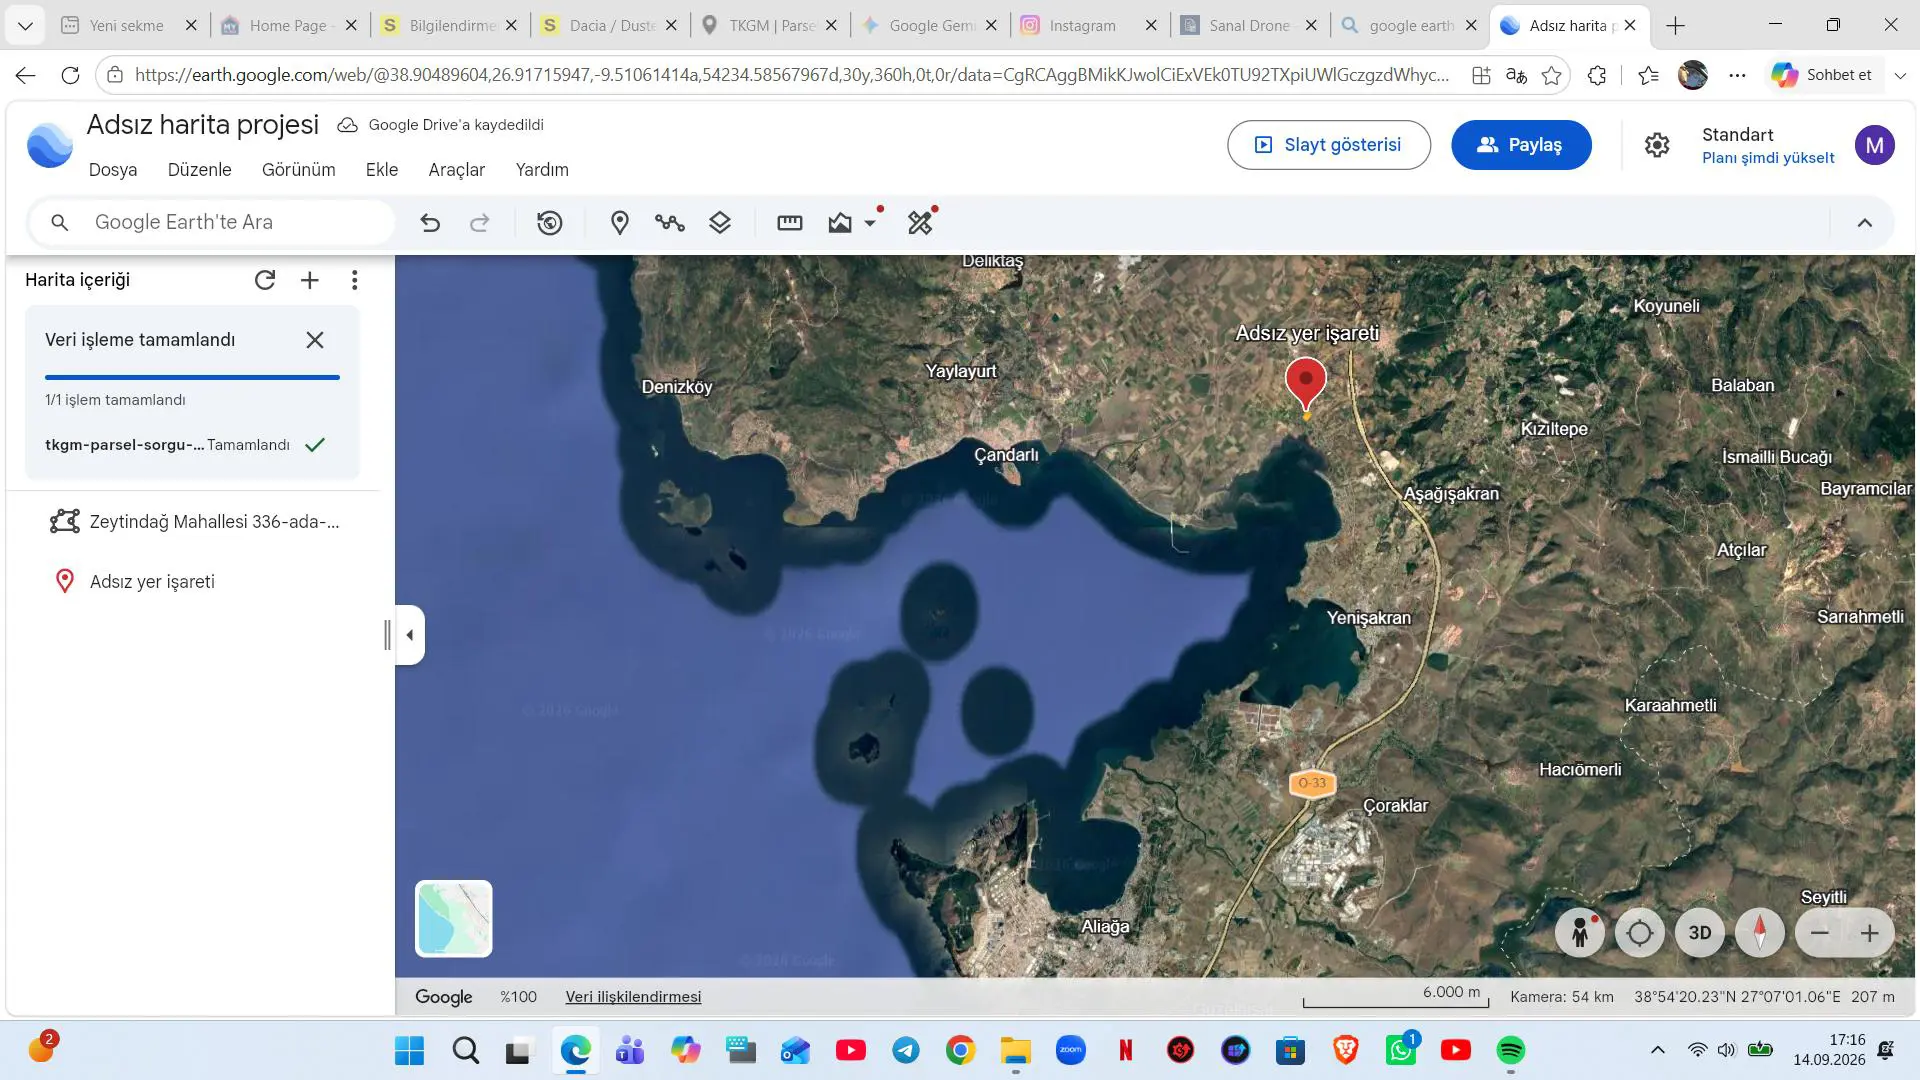Collapse the side panel with the arrow handle
Image resolution: width=1920 pixels, height=1080 pixels.
point(410,635)
